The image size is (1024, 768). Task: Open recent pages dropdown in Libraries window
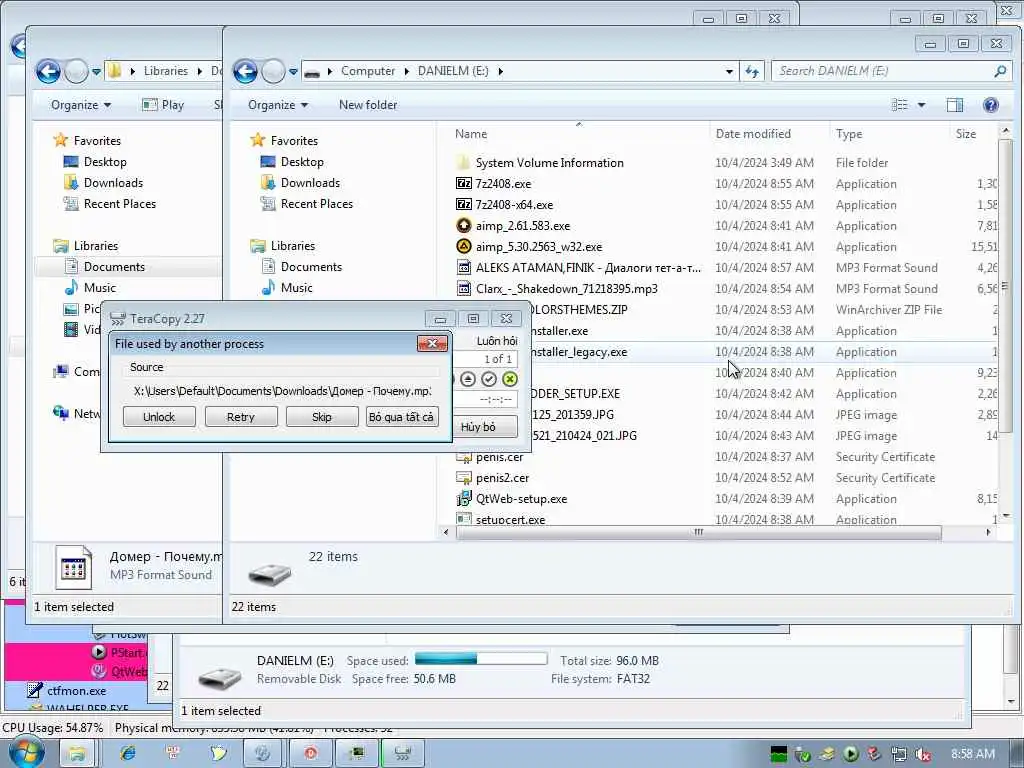(x=96, y=71)
